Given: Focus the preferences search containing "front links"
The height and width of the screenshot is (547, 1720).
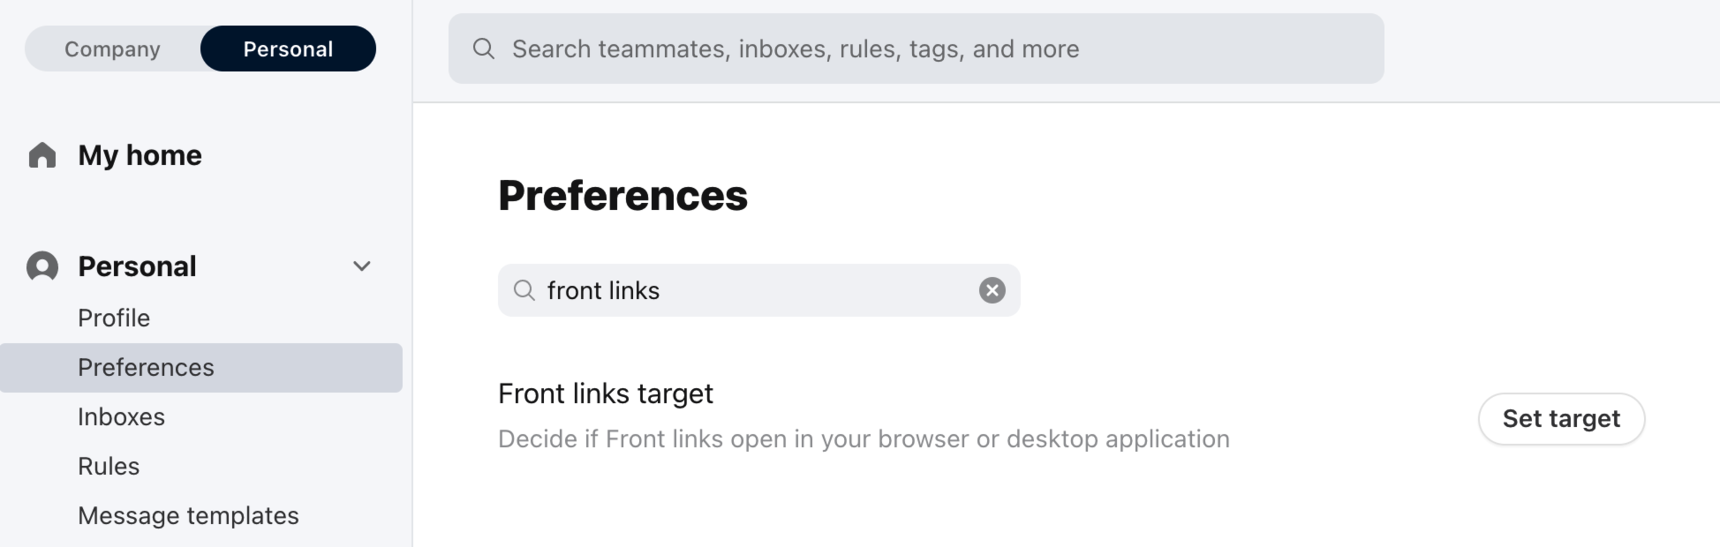Looking at the screenshot, I should coord(759,290).
